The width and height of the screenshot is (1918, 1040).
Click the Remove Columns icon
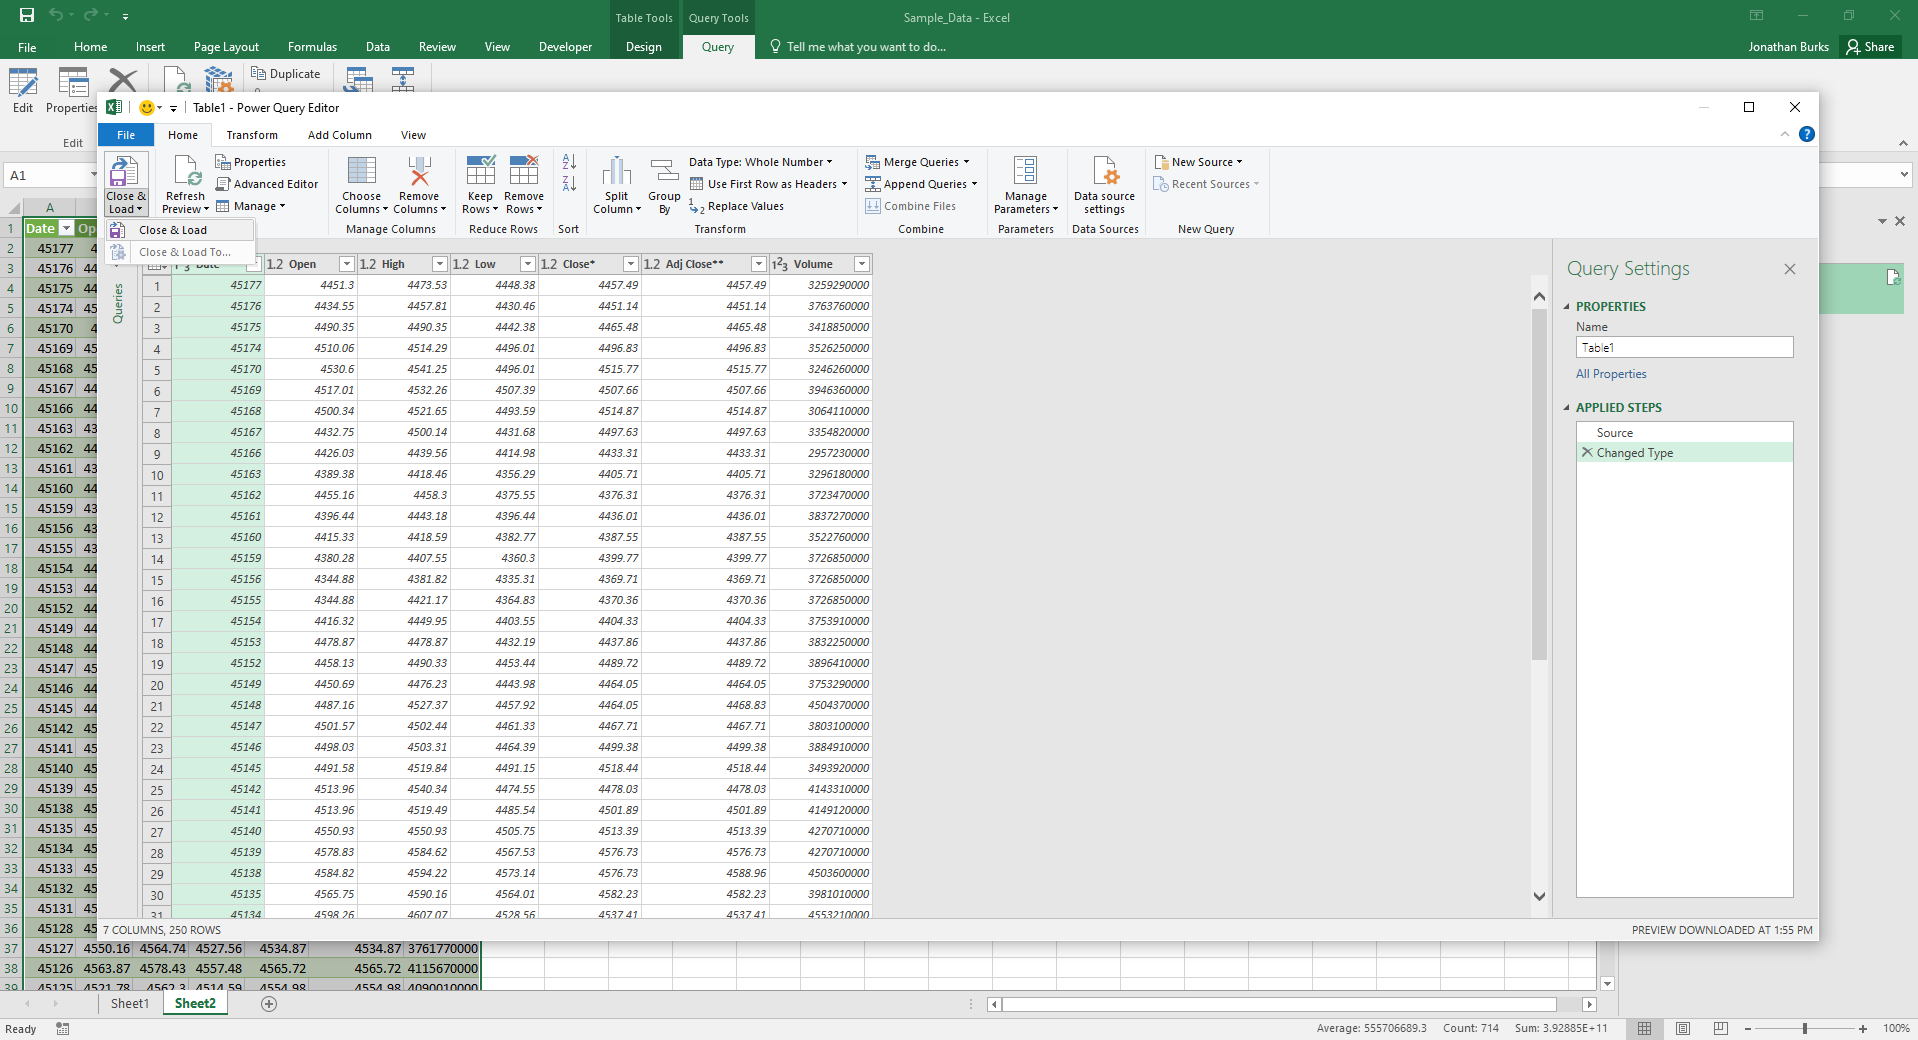pos(419,171)
